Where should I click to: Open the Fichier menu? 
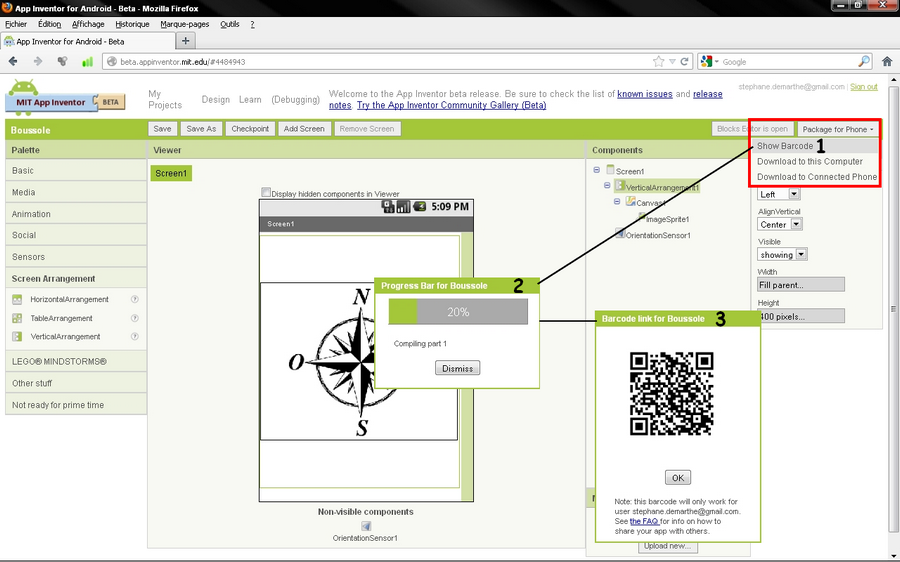tap(16, 24)
